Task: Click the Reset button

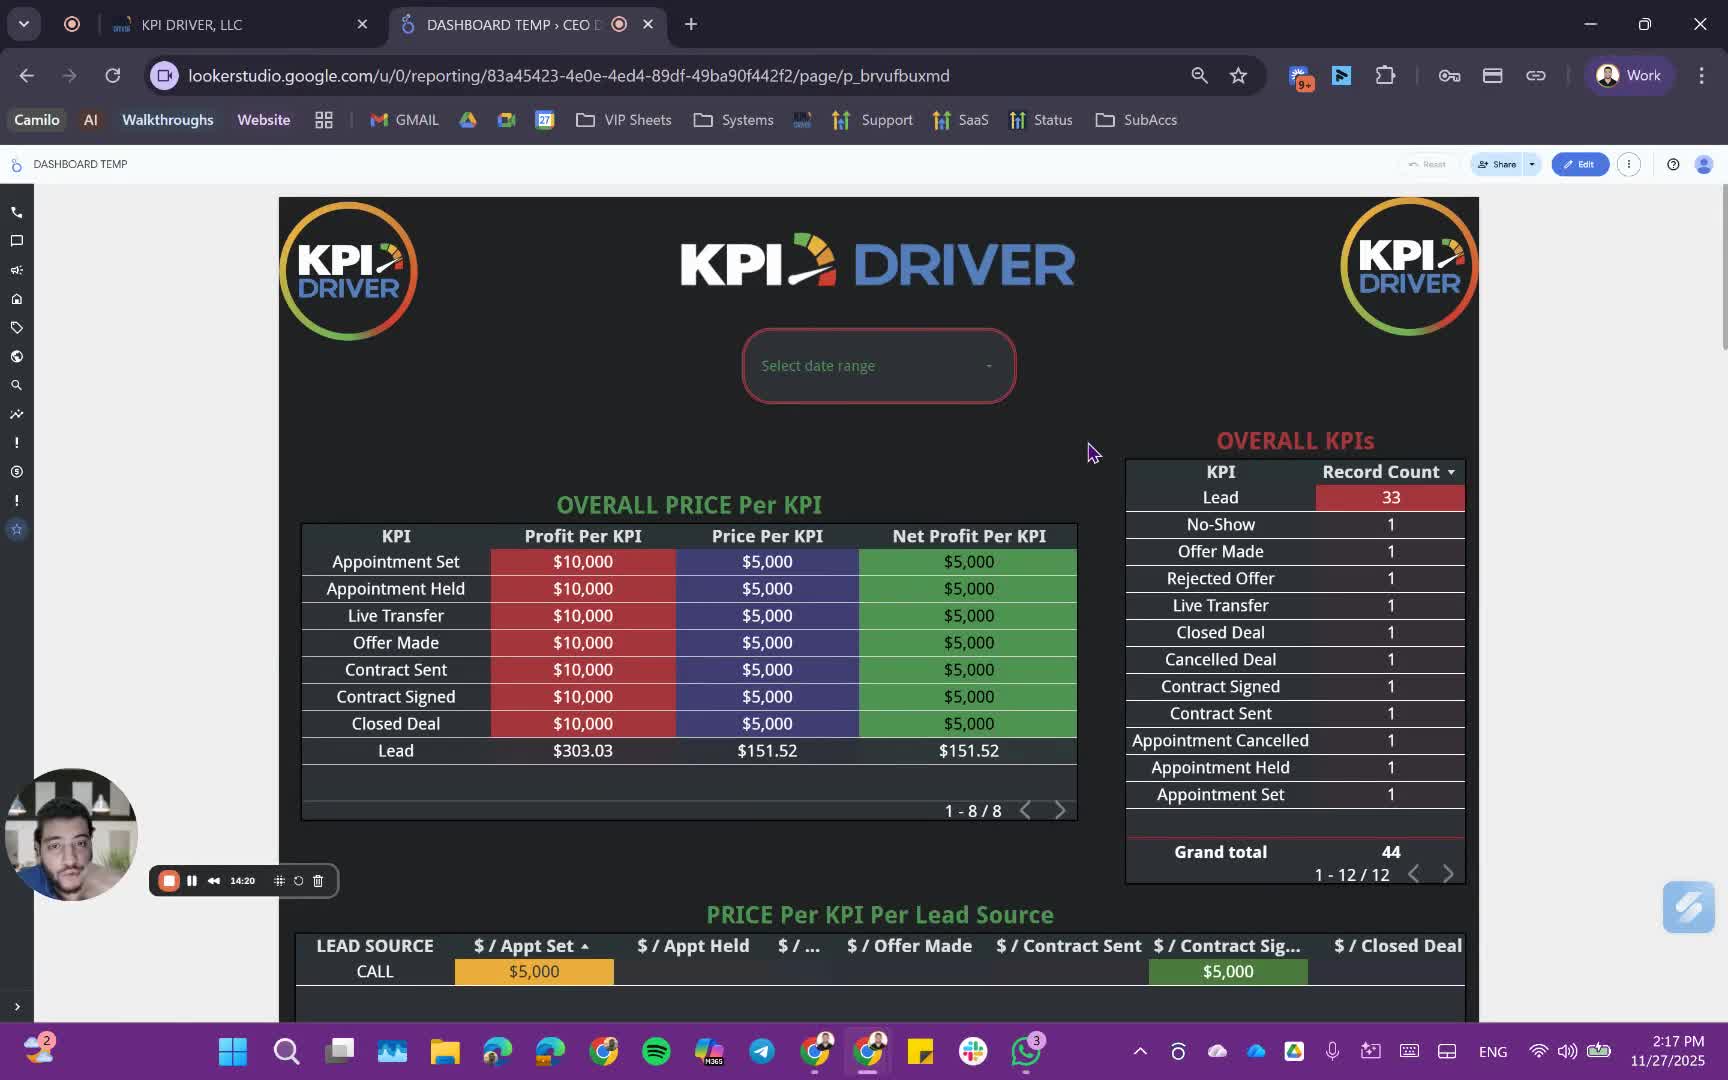Action: (1427, 164)
